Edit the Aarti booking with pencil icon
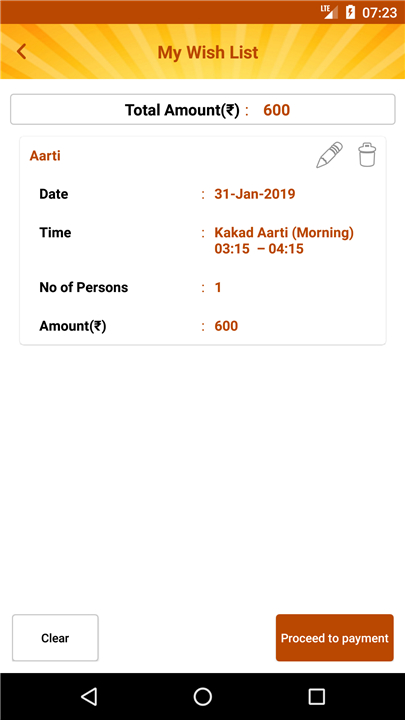The height and width of the screenshot is (720, 405). pos(329,155)
